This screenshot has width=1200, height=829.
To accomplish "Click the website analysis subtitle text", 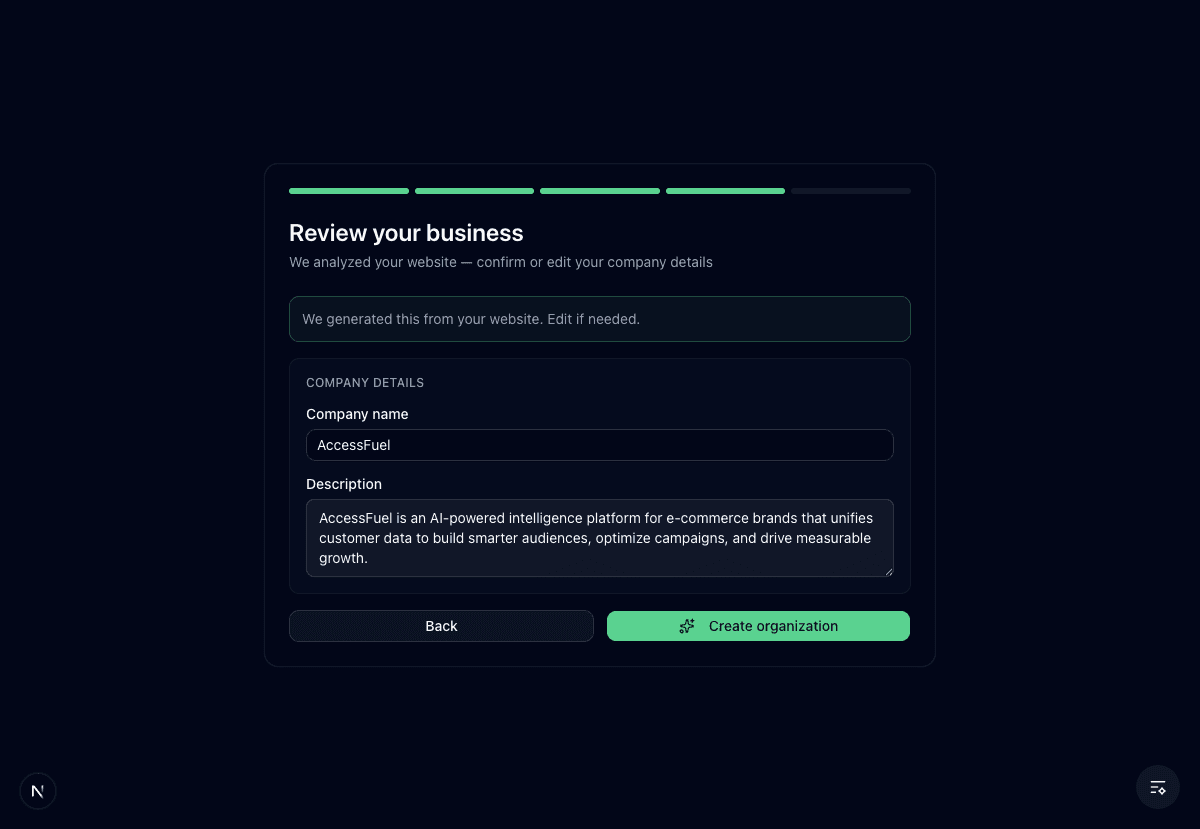I will 500,262.
